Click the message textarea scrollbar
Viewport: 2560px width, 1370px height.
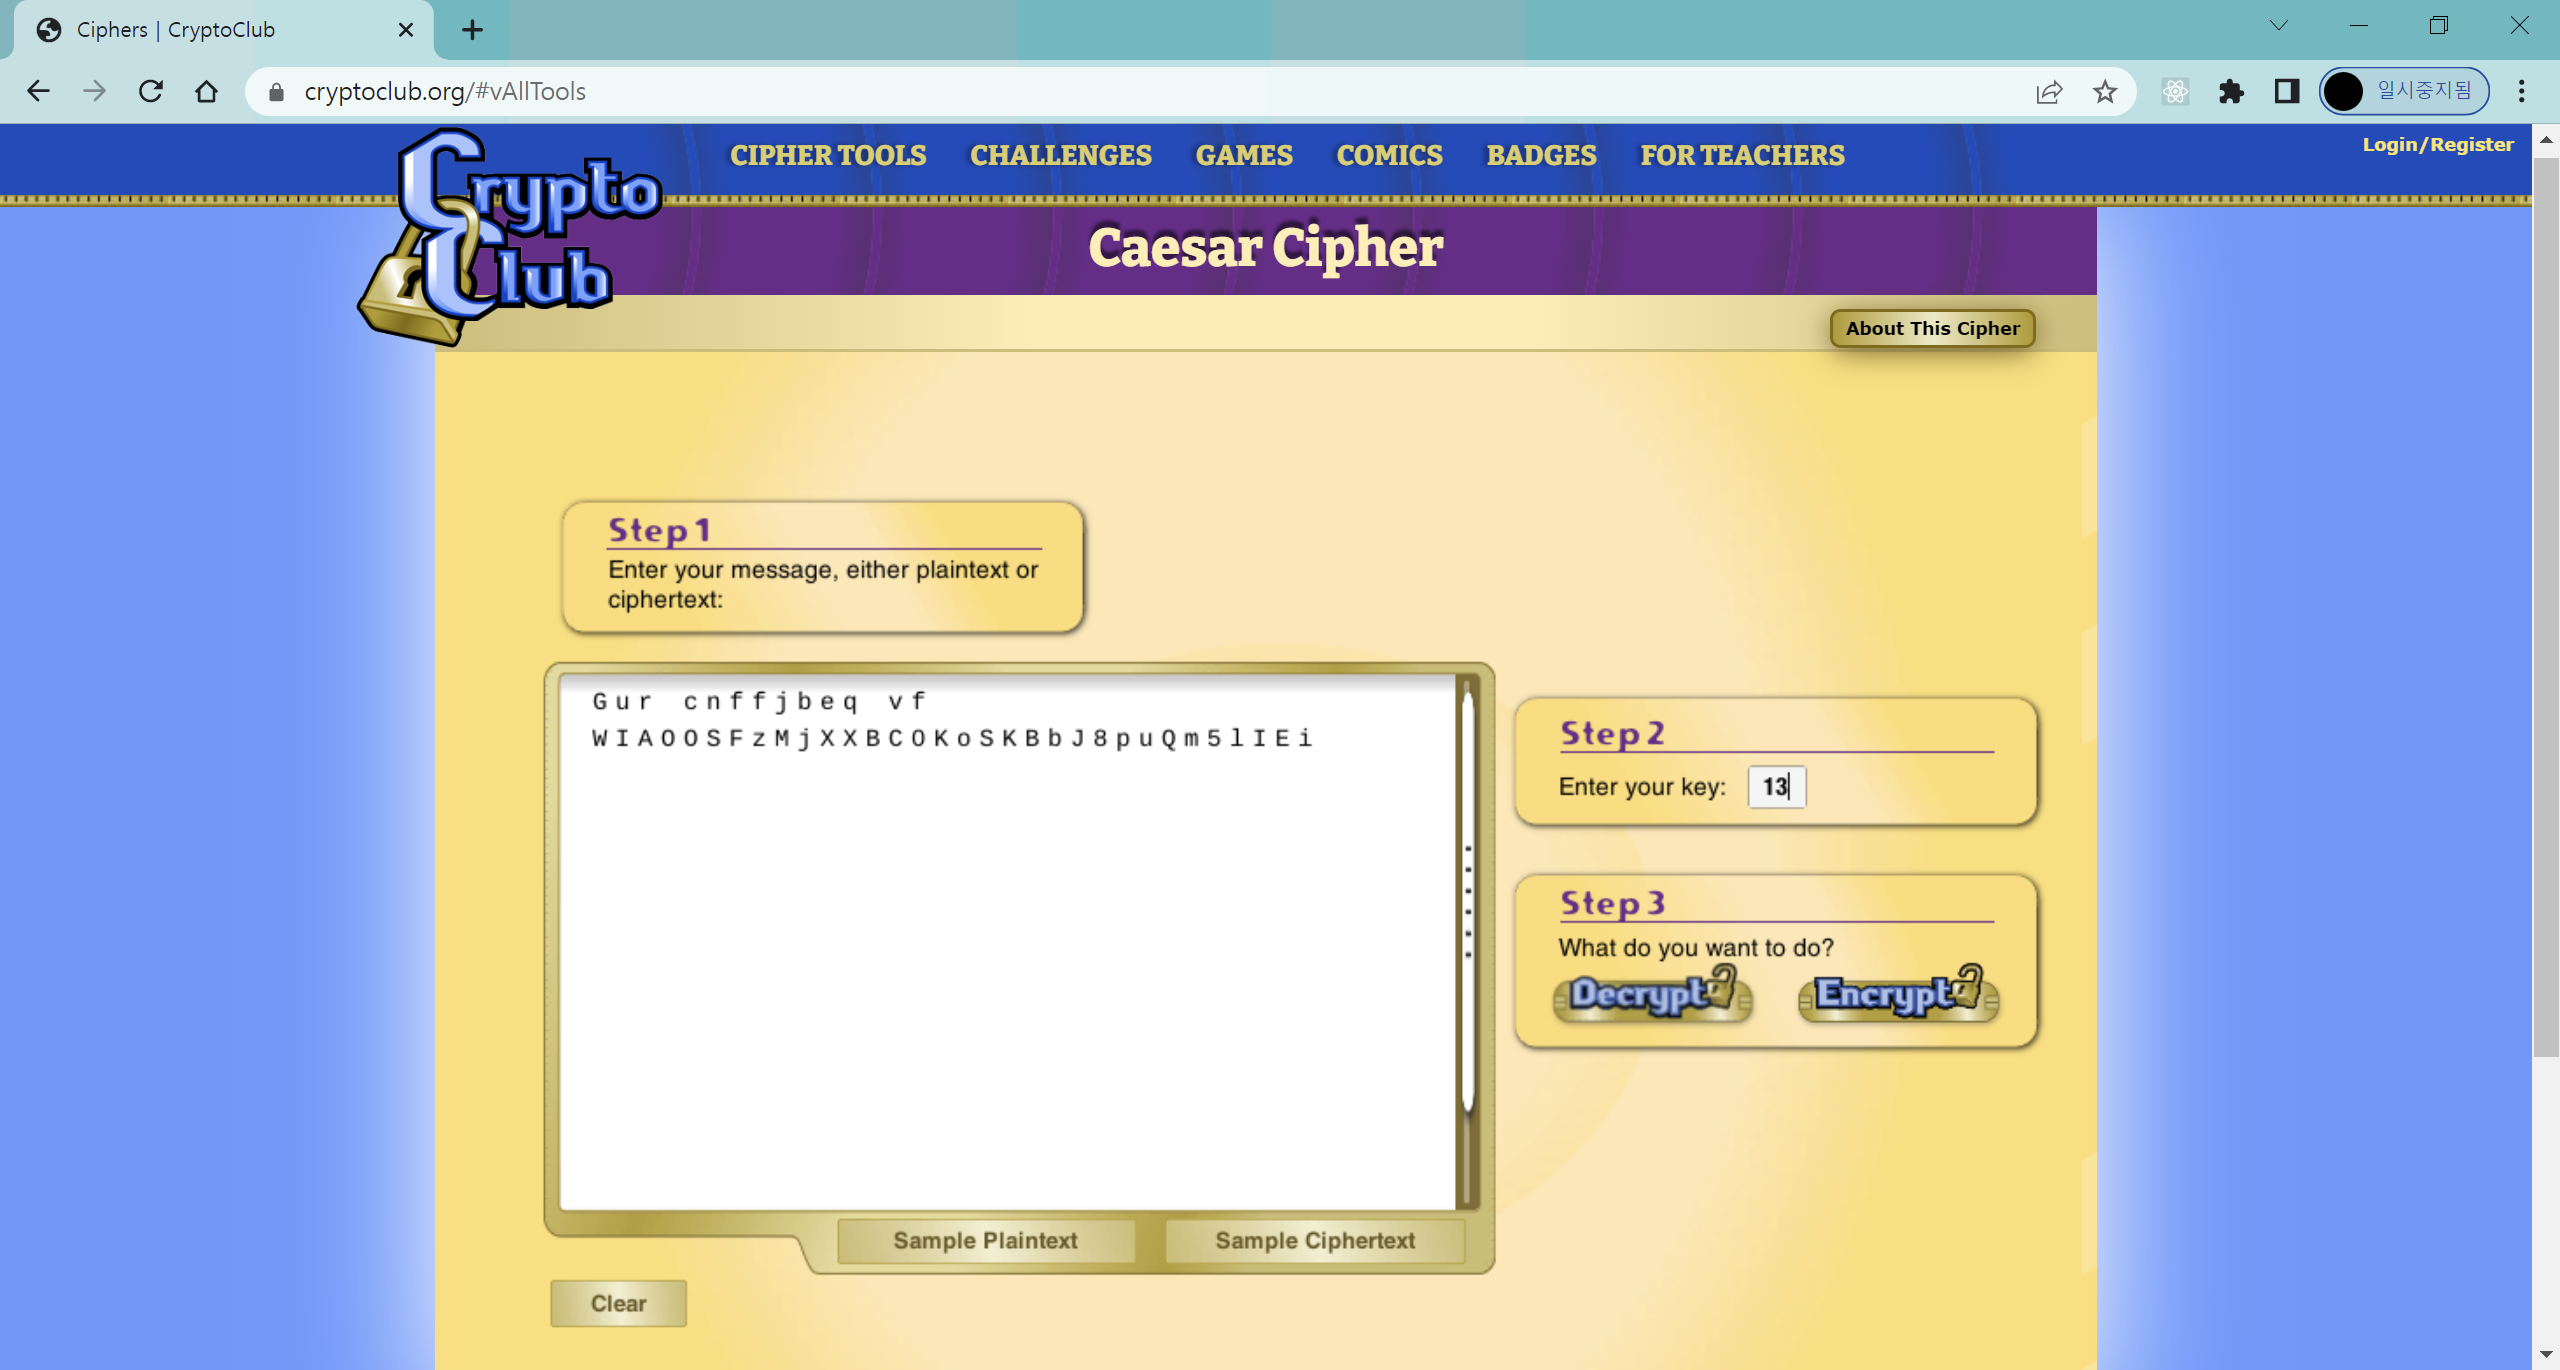click(1468, 900)
